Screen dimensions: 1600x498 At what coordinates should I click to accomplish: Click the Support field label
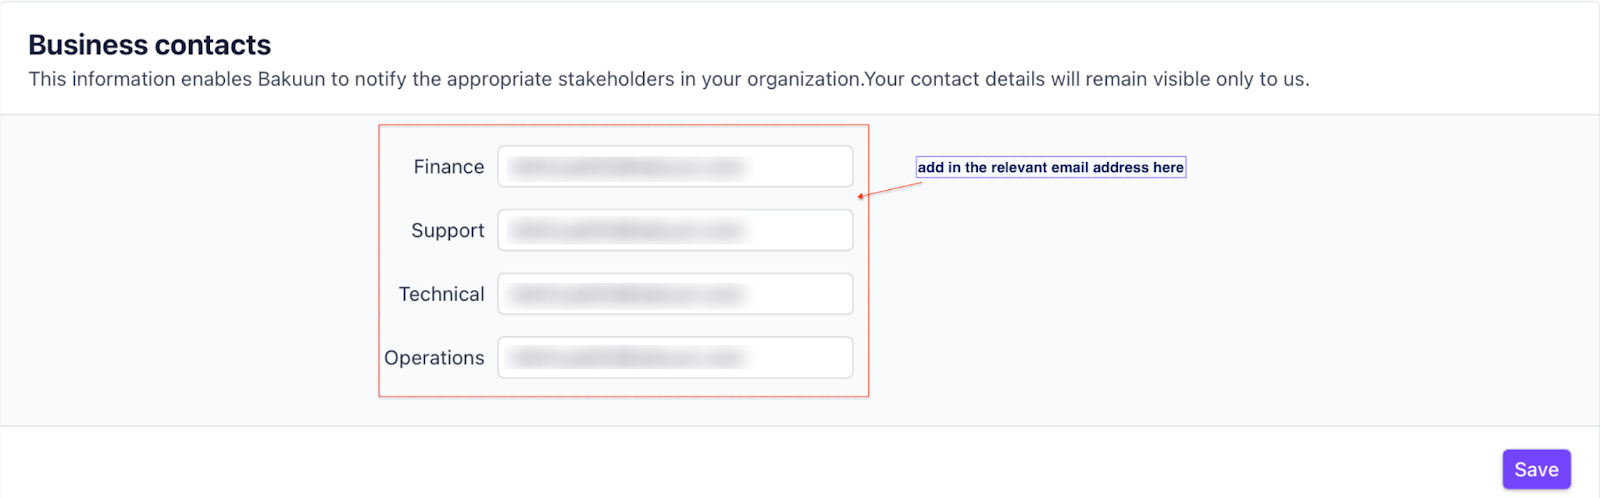coord(447,231)
